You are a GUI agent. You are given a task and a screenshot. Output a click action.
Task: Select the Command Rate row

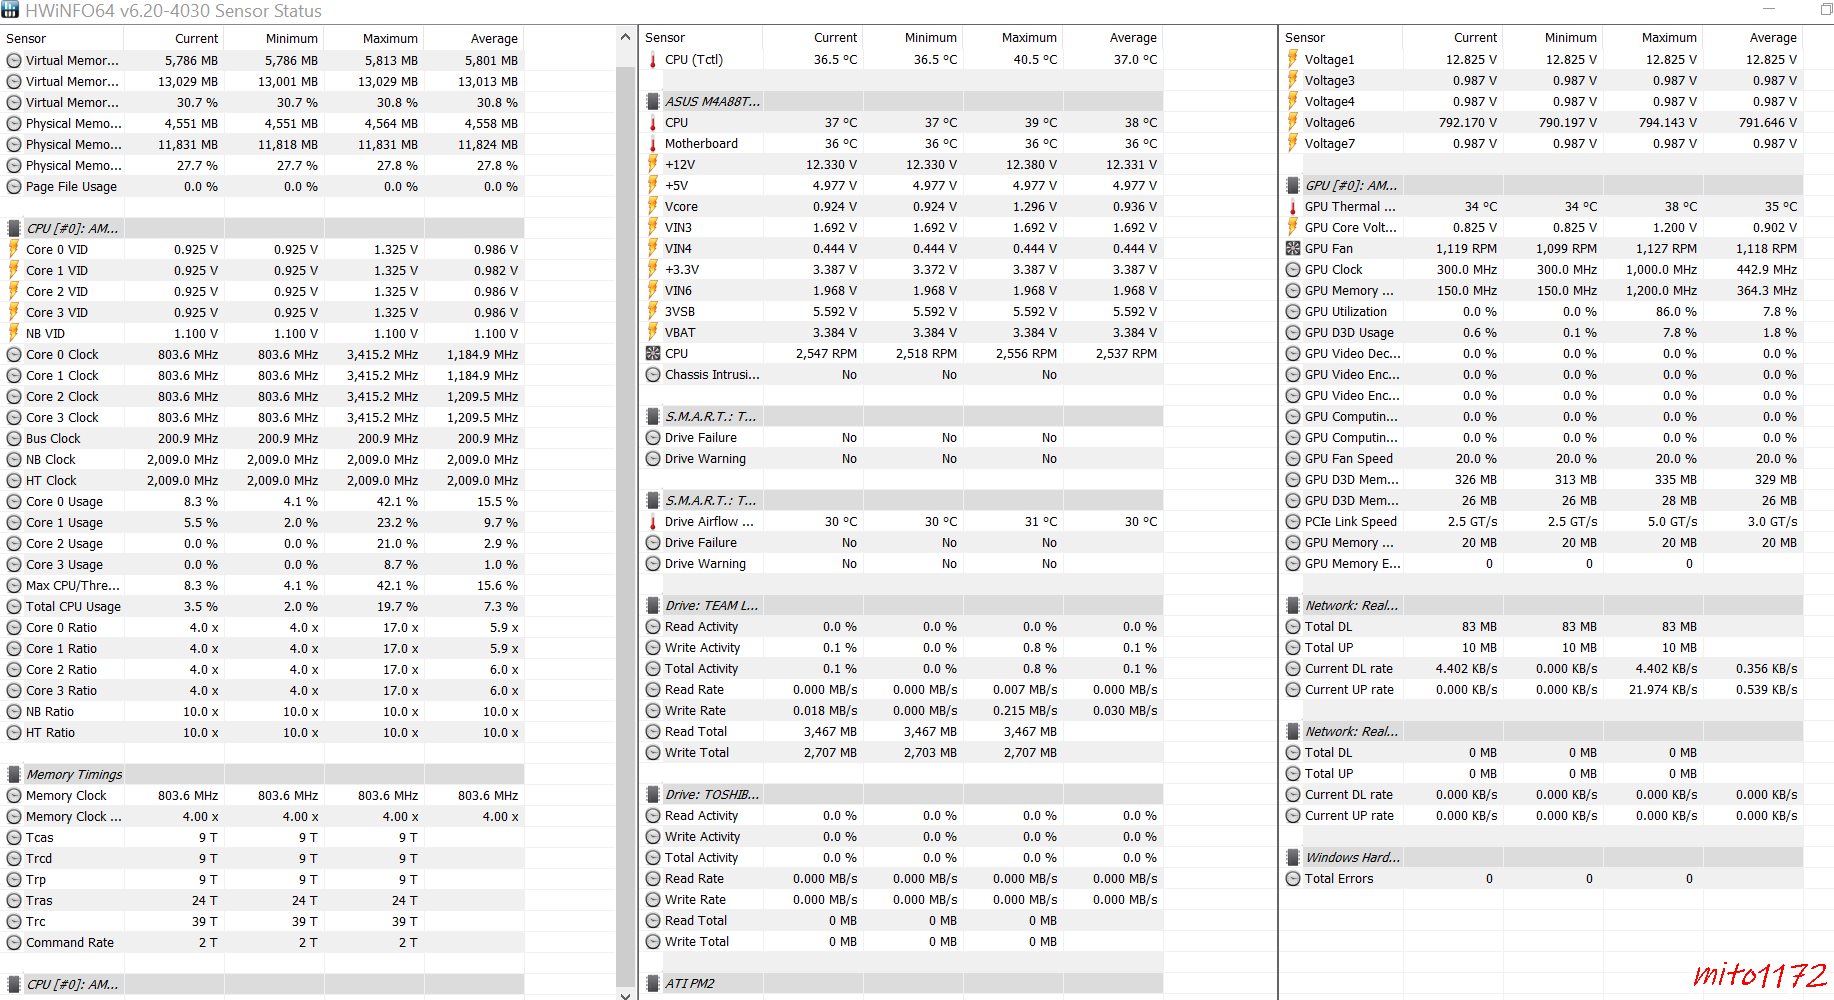tap(262, 942)
